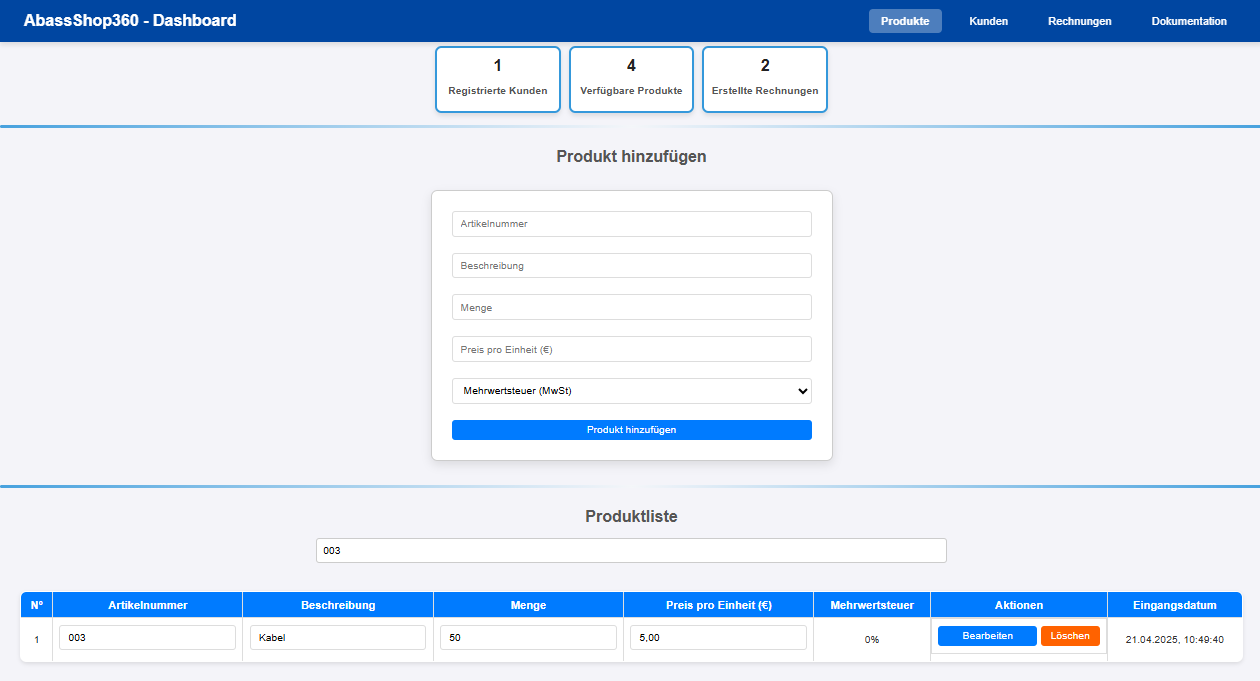Click the Kabel description cell in table
Viewport: 1260px width, 681px height.
pyautogui.click(x=337, y=638)
